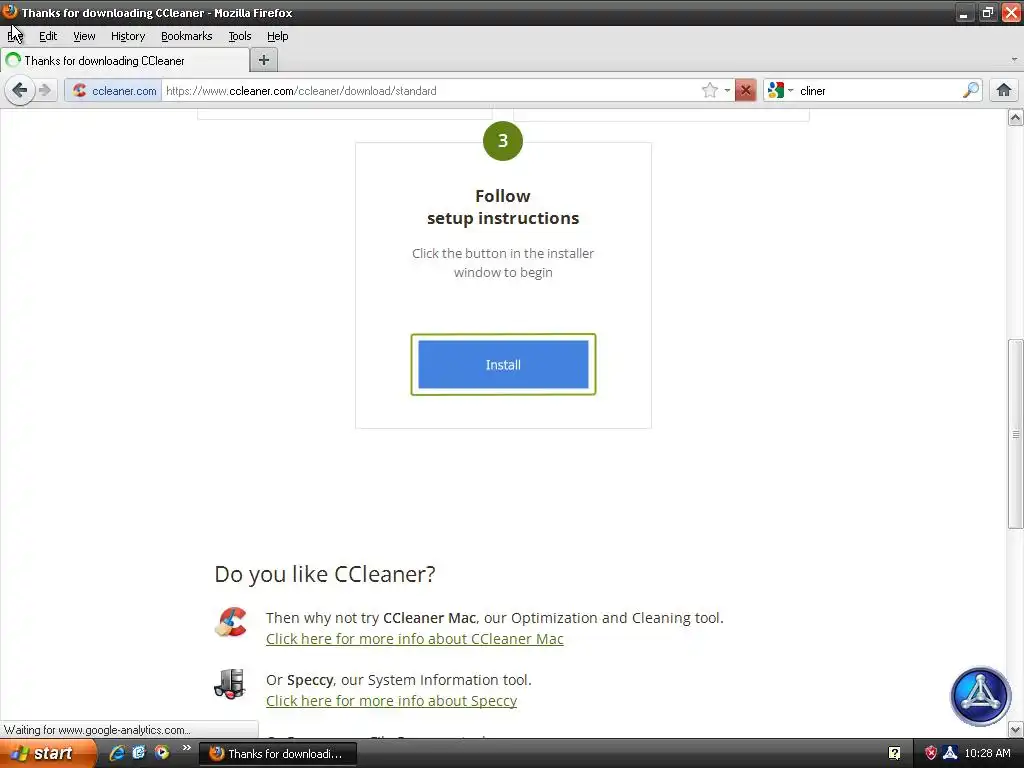This screenshot has width=1024, height=768.
Task: Click the page scrollbar up arrow
Action: [1015, 118]
